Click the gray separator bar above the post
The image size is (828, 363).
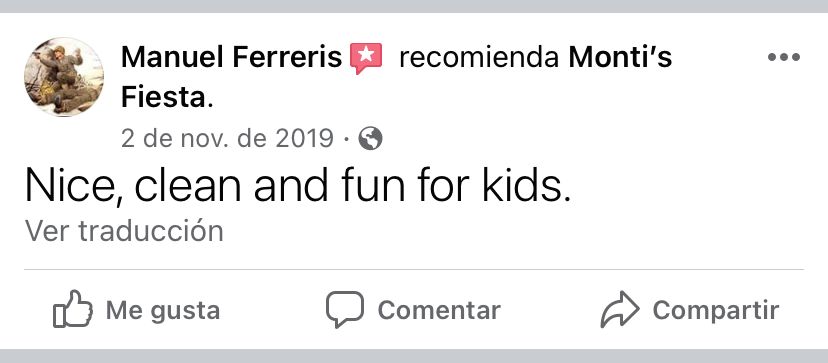click(414, 6)
